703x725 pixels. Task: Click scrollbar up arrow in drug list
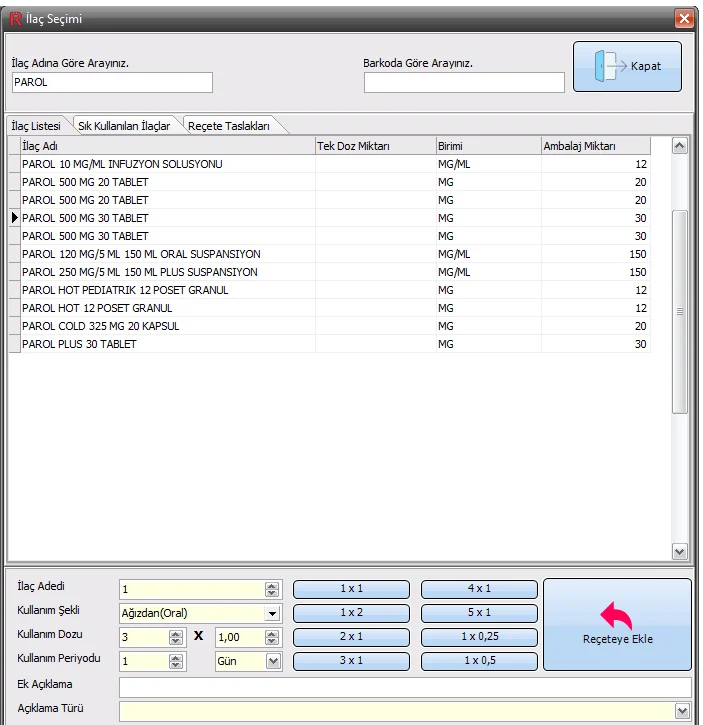679,146
